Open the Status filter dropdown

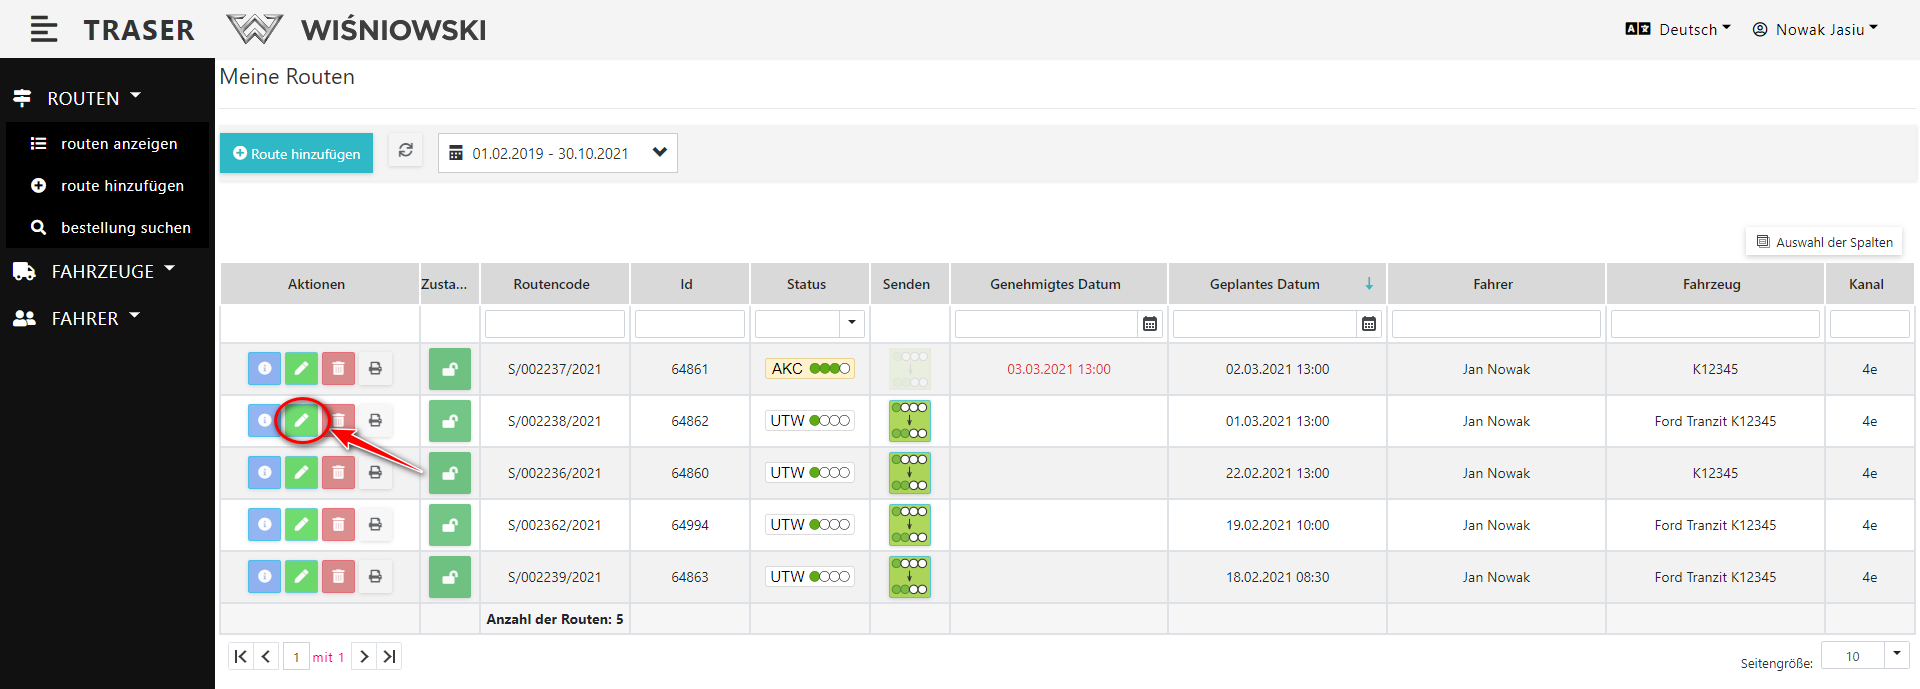coord(851,323)
